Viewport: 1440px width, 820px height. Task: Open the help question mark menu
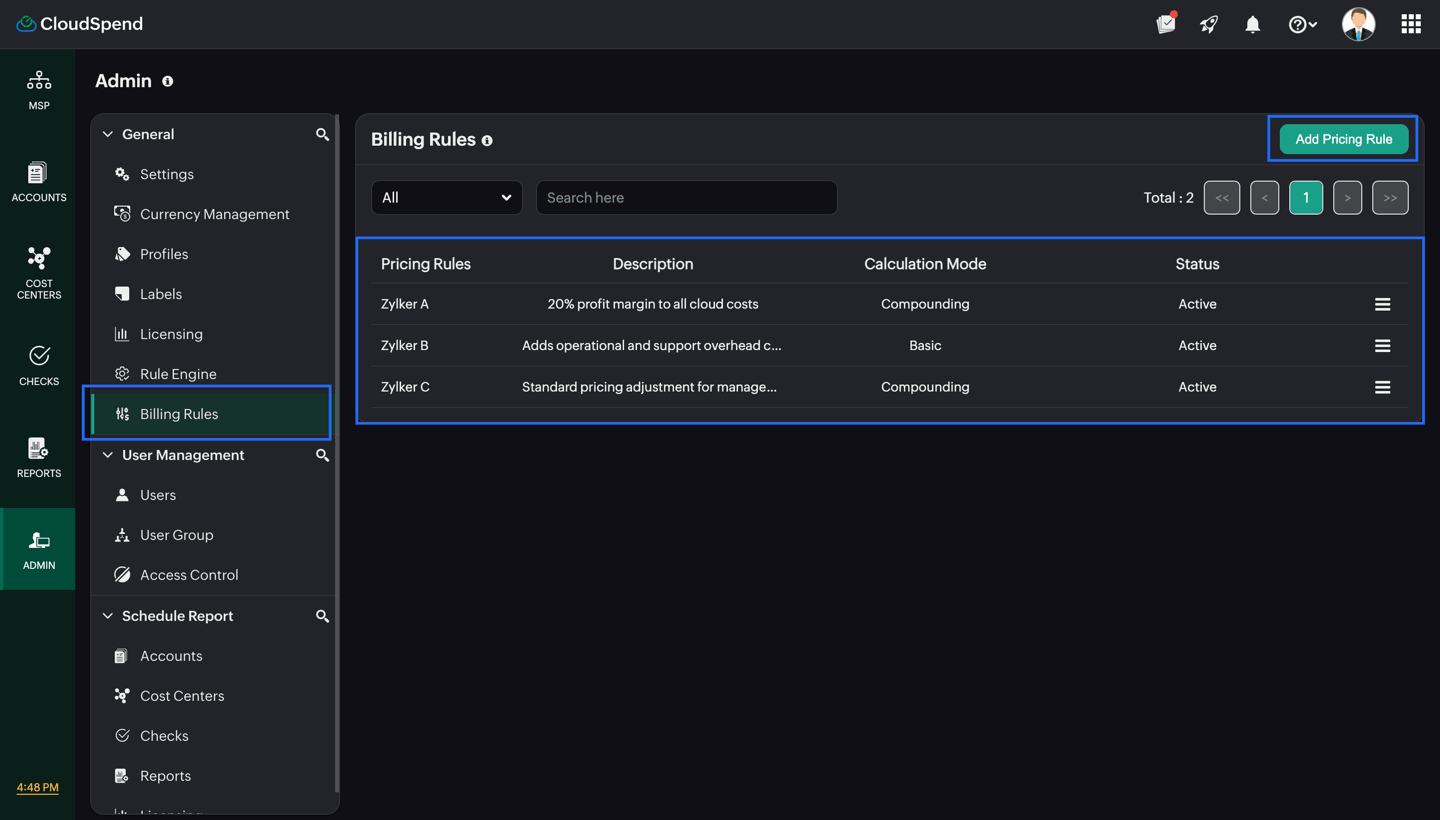click(x=1302, y=24)
